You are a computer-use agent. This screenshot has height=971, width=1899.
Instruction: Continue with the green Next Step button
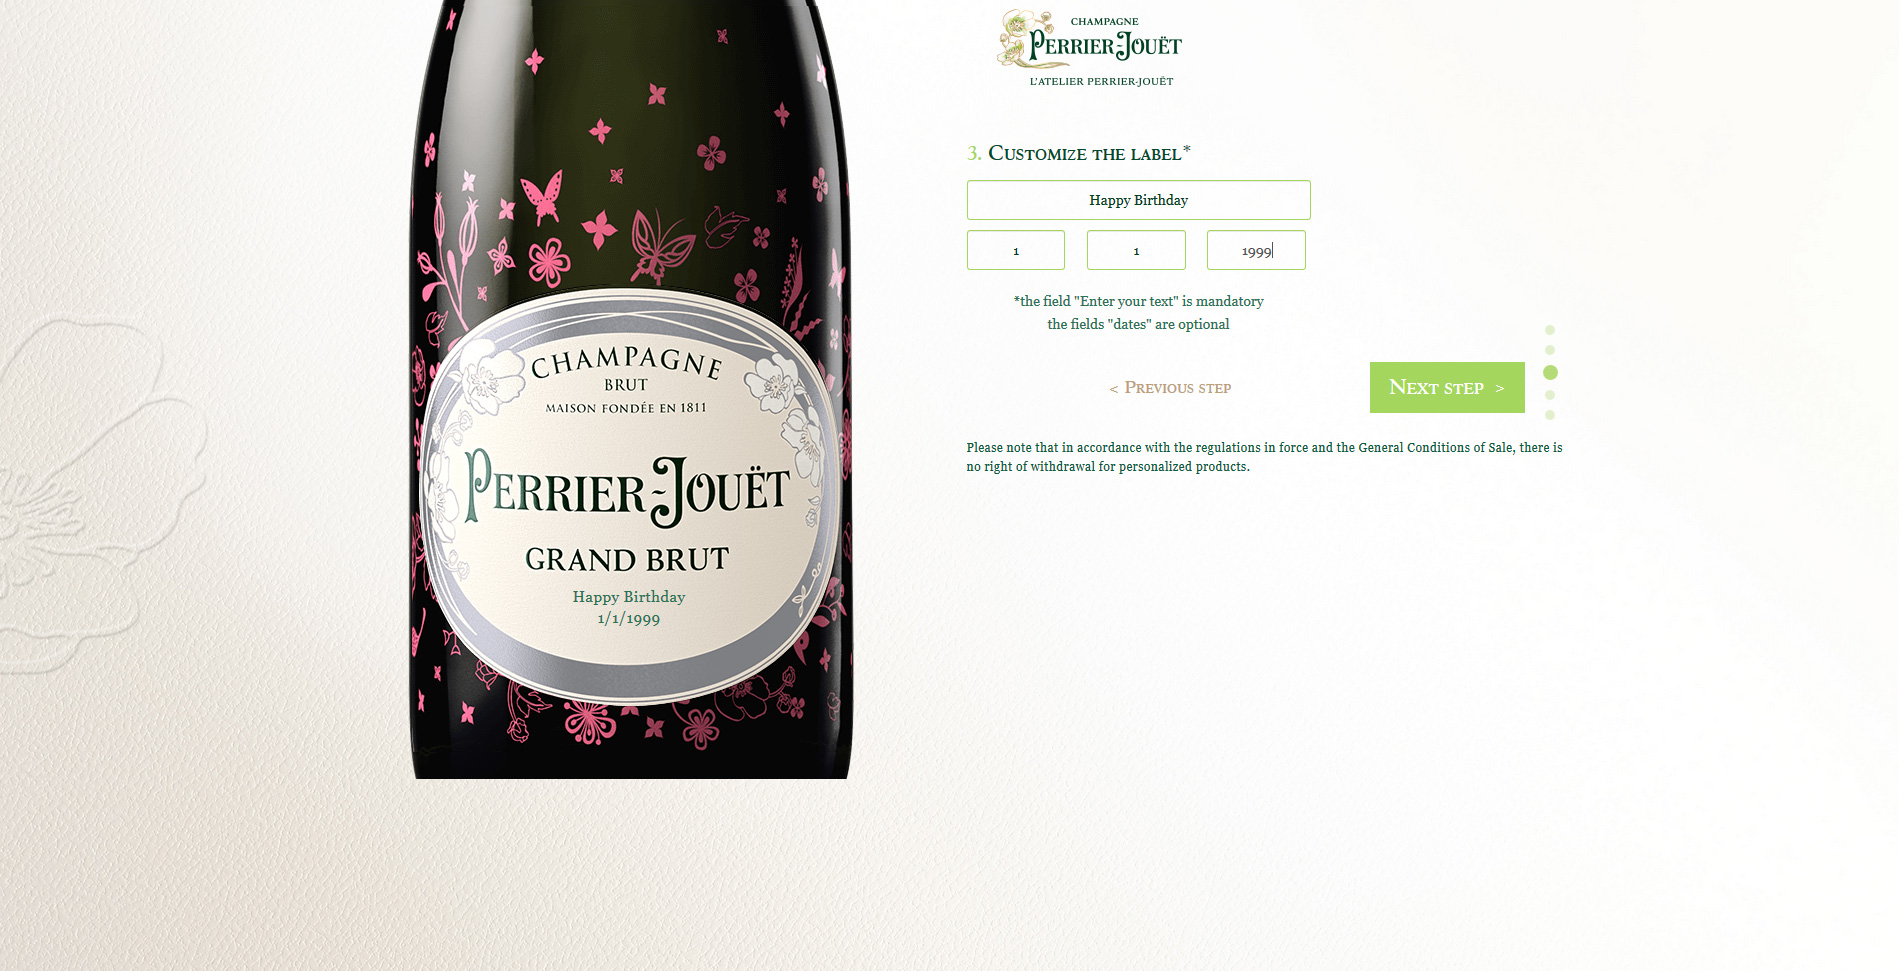(1447, 387)
